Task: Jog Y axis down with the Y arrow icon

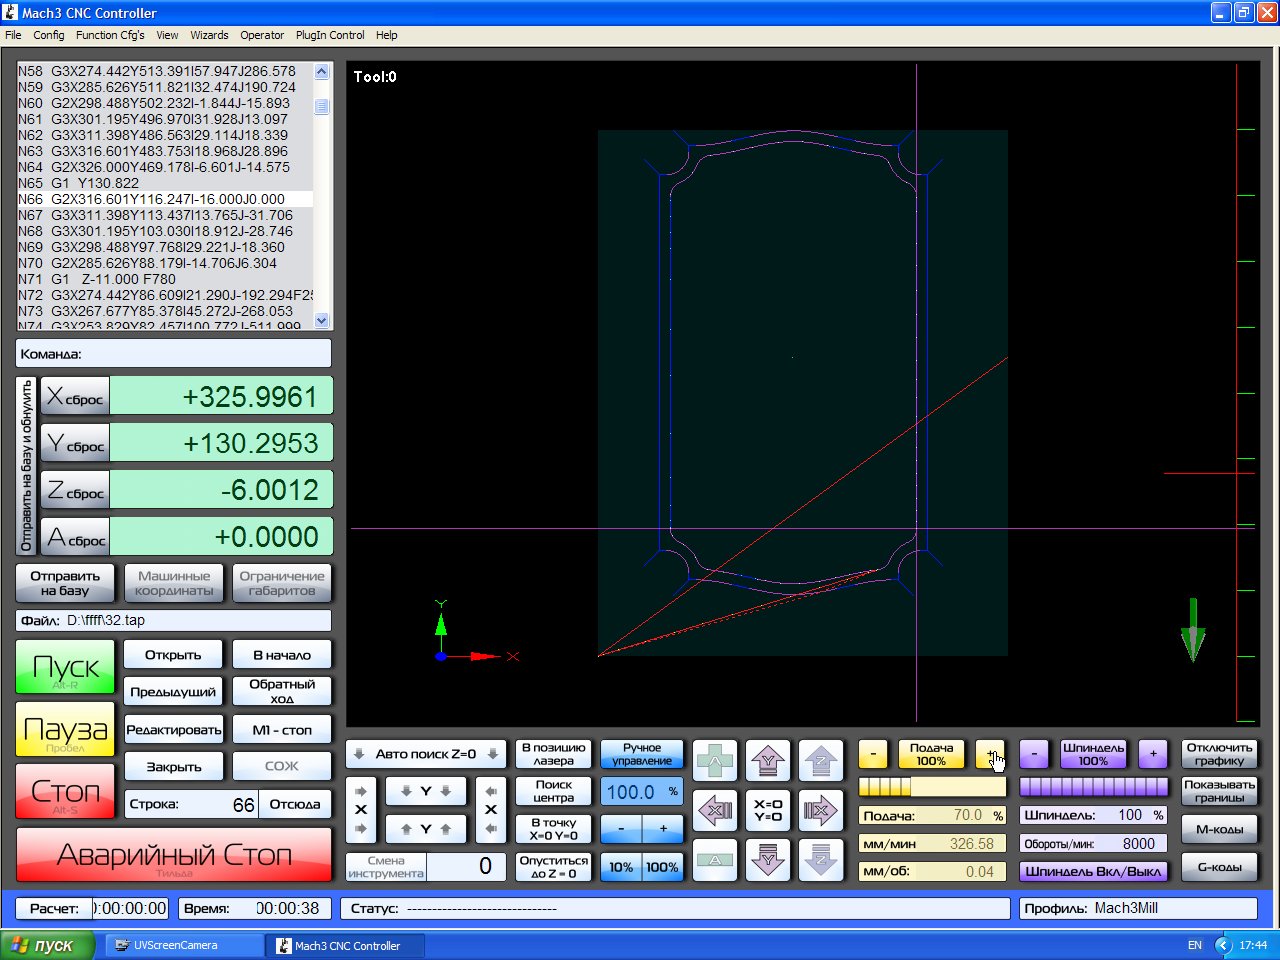Action: [x=767, y=859]
